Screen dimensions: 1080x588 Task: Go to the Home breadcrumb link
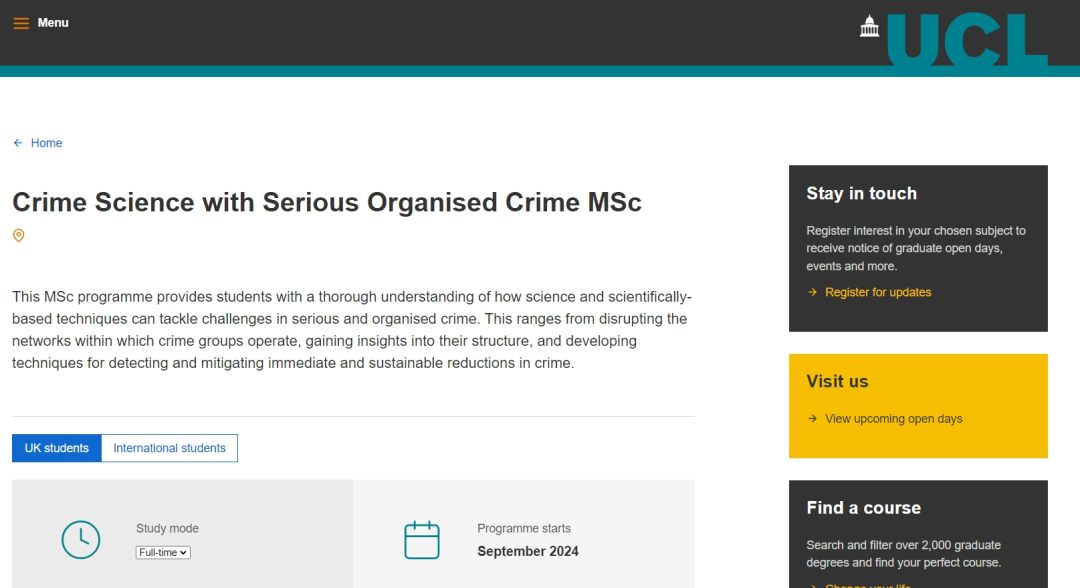tap(46, 143)
